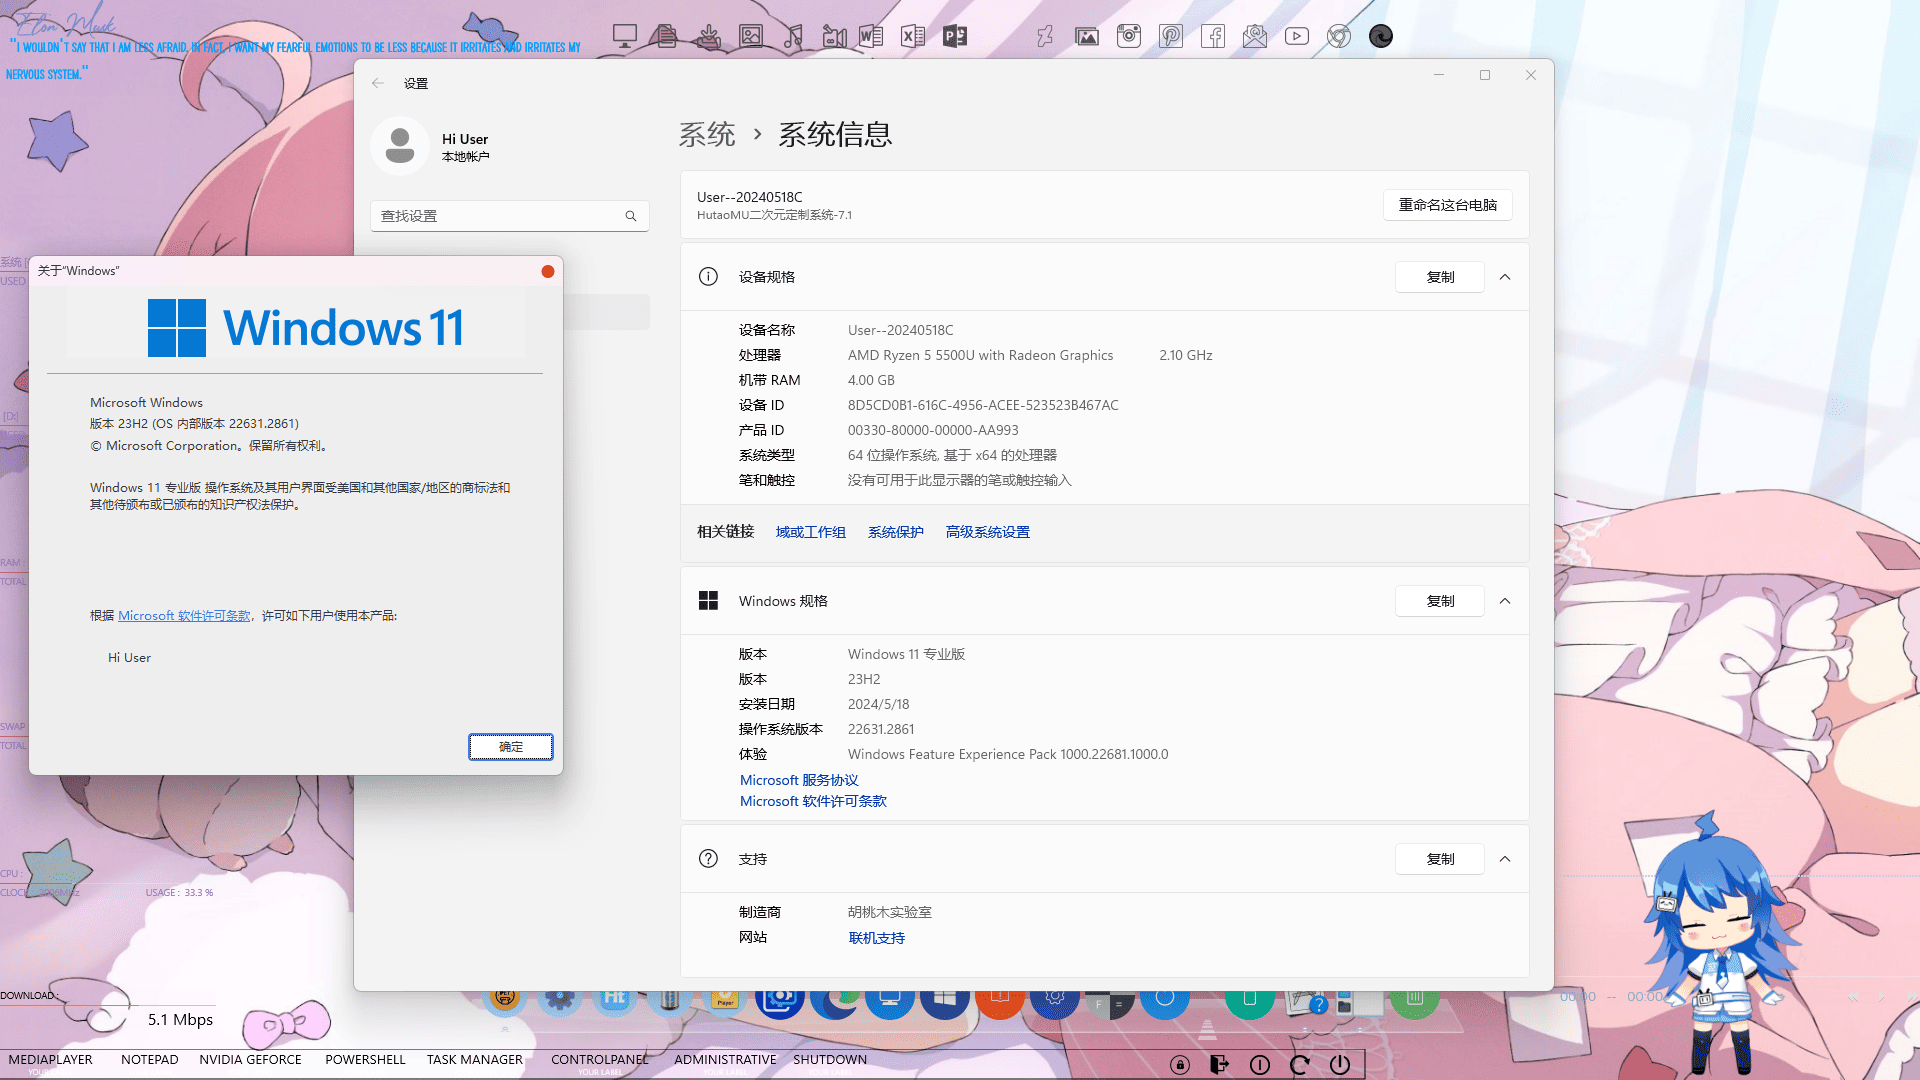
Task: Click the Facebook shortcut icon
Action: [1213, 37]
